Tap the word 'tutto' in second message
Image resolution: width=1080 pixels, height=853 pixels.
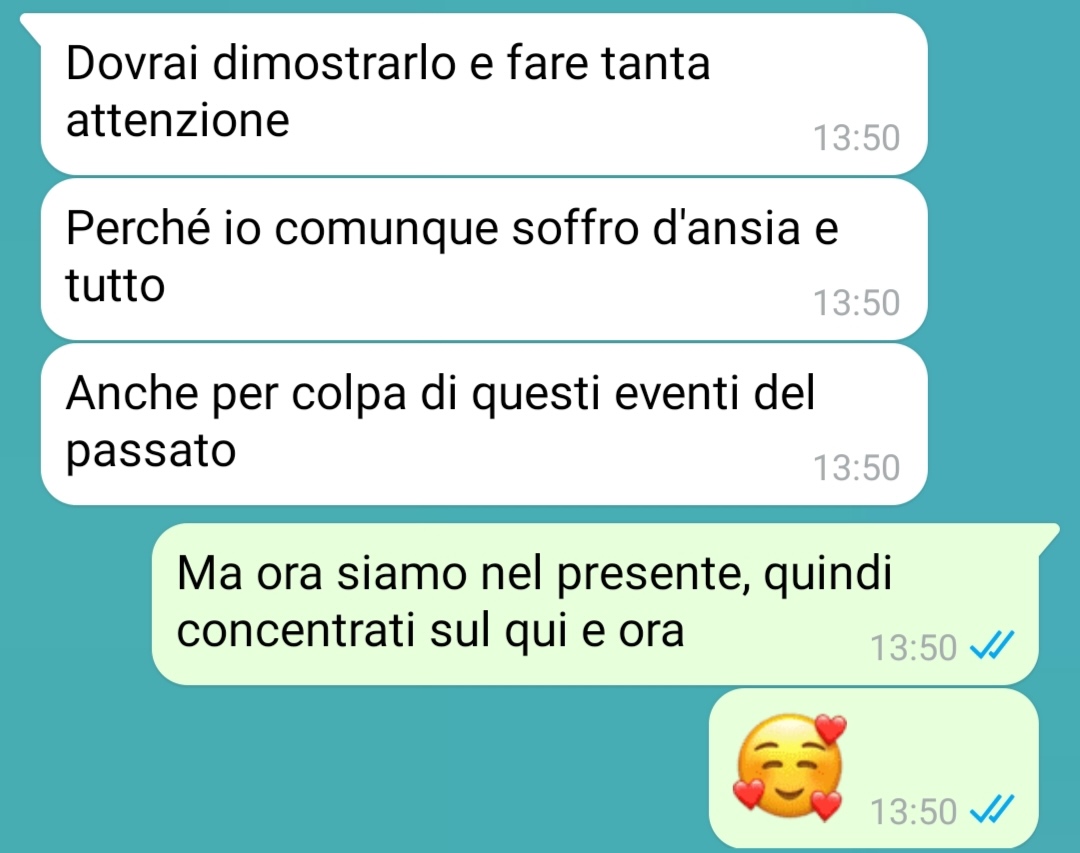coord(115,285)
